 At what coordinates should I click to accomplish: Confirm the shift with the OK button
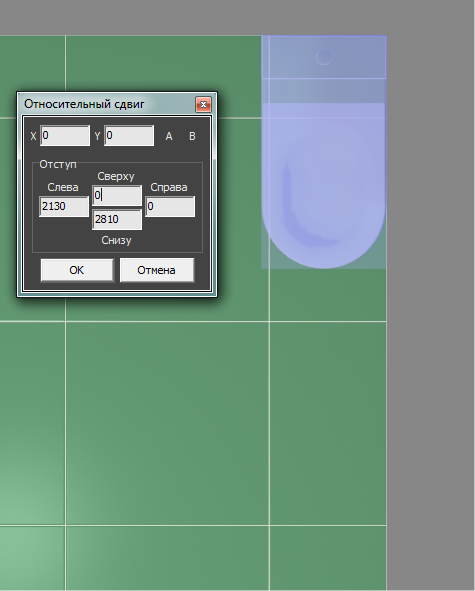(x=77, y=270)
